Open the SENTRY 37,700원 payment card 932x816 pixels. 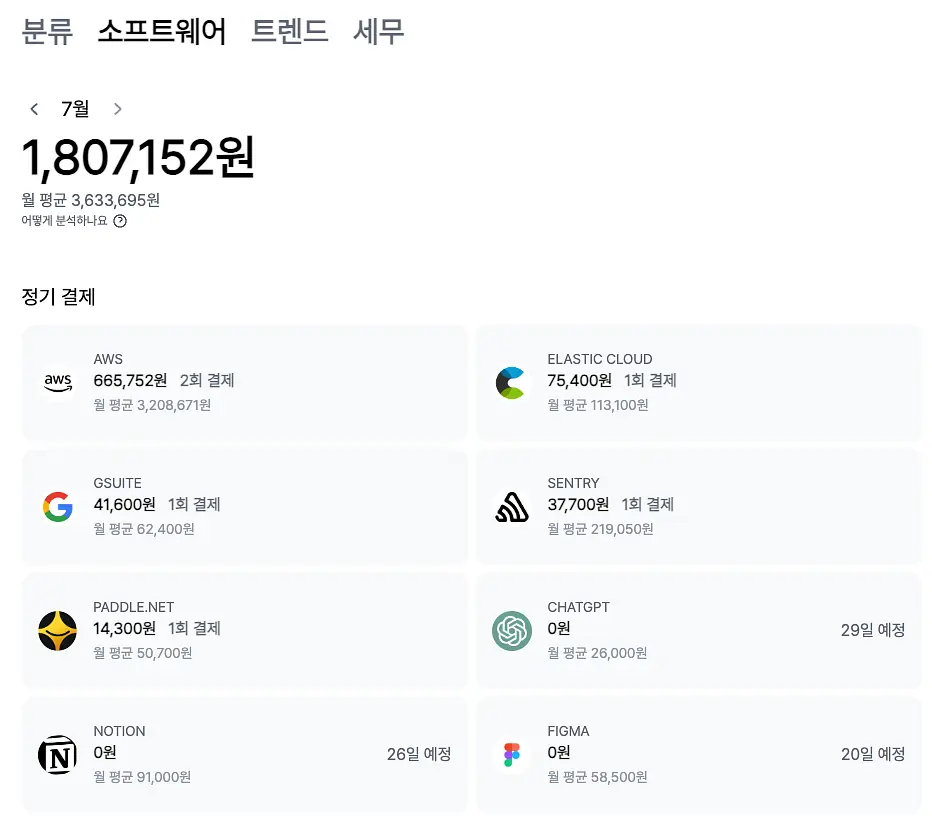coord(698,507)
